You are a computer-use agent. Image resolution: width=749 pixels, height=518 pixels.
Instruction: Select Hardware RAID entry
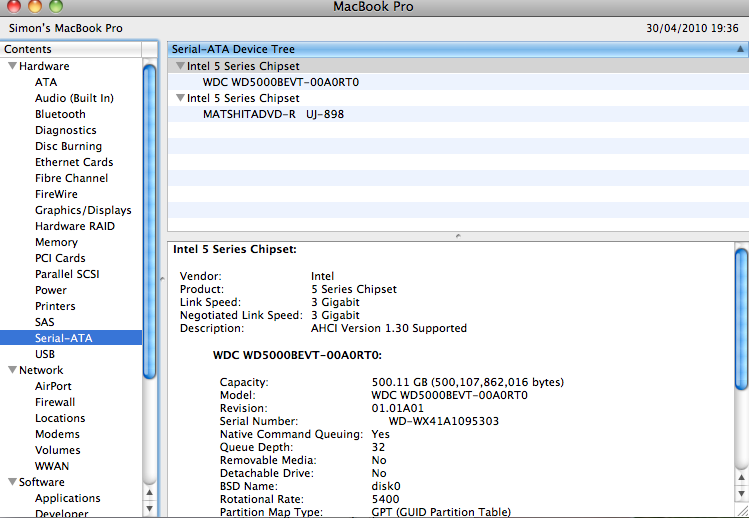[75, 226]
